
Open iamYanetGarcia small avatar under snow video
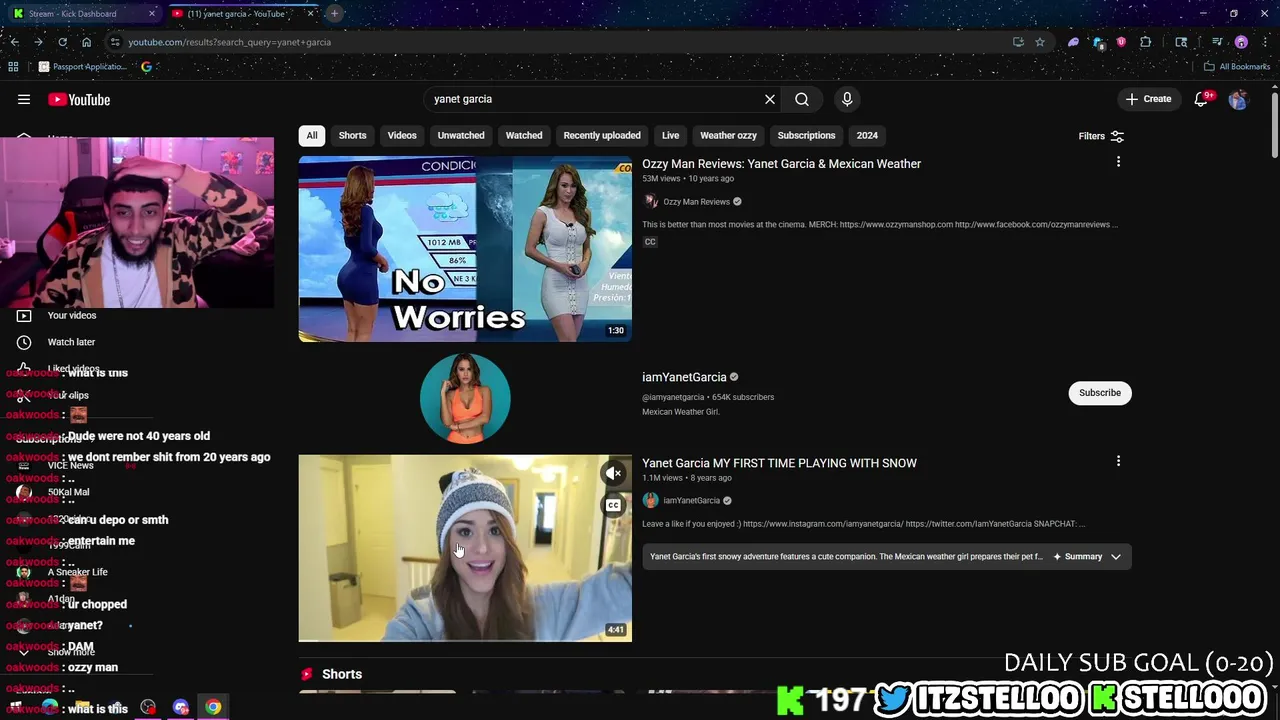[651, 501]
